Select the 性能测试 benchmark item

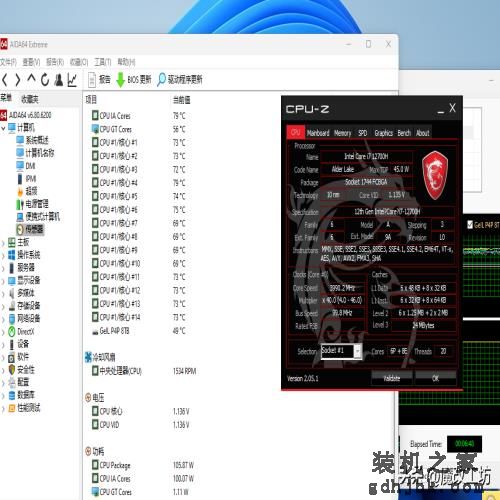24,408
